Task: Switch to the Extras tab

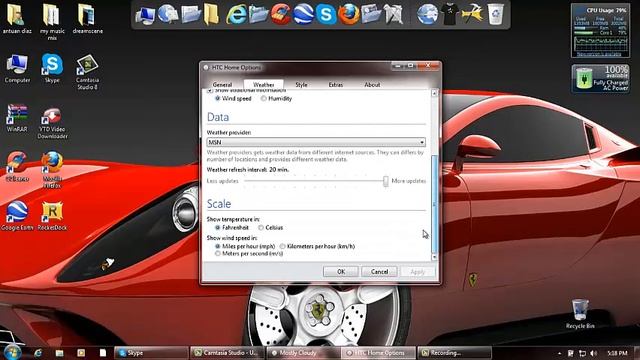Action: click(336, 84)
